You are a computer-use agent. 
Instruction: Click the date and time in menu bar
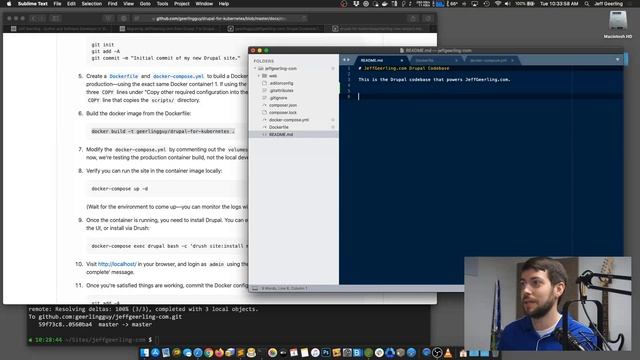pos(559,4)
